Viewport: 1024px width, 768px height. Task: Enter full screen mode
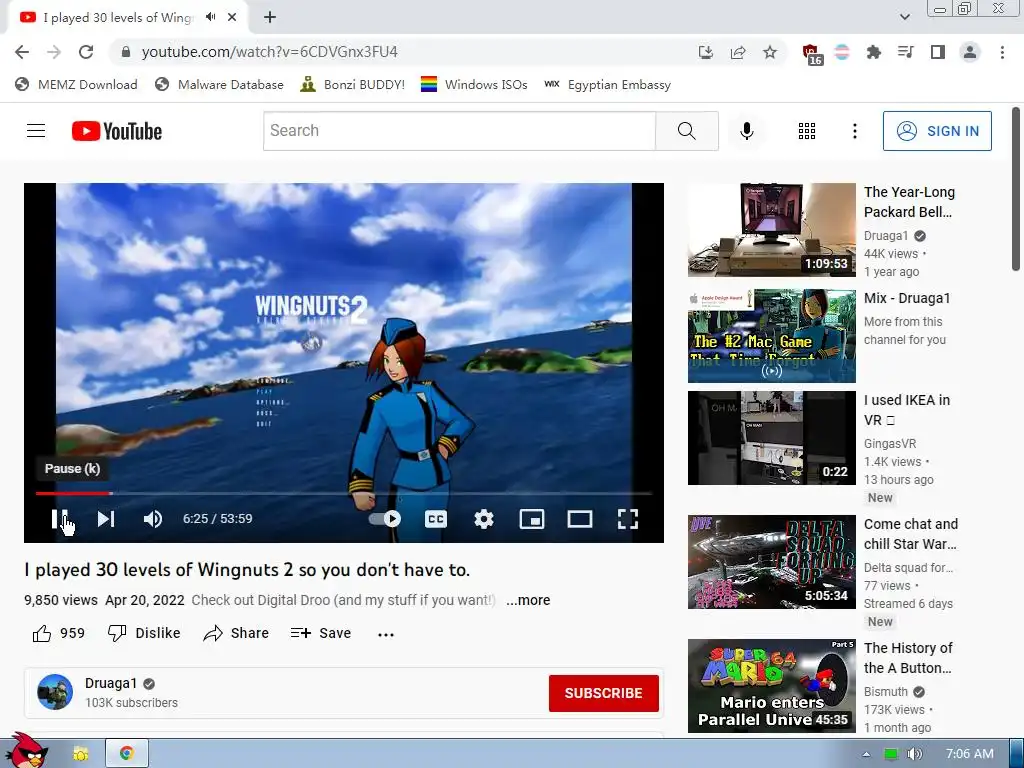coord(628,519)
